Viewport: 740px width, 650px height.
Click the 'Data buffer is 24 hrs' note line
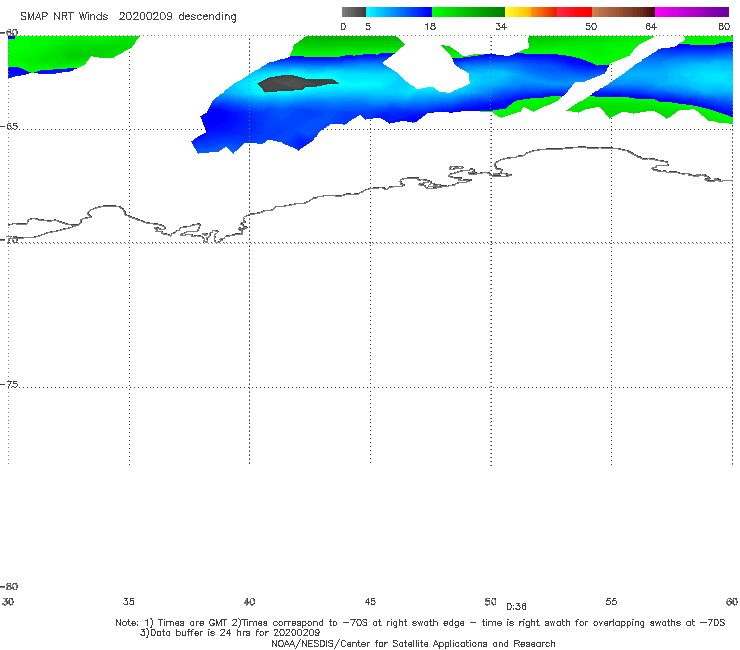tap(230, 633)
